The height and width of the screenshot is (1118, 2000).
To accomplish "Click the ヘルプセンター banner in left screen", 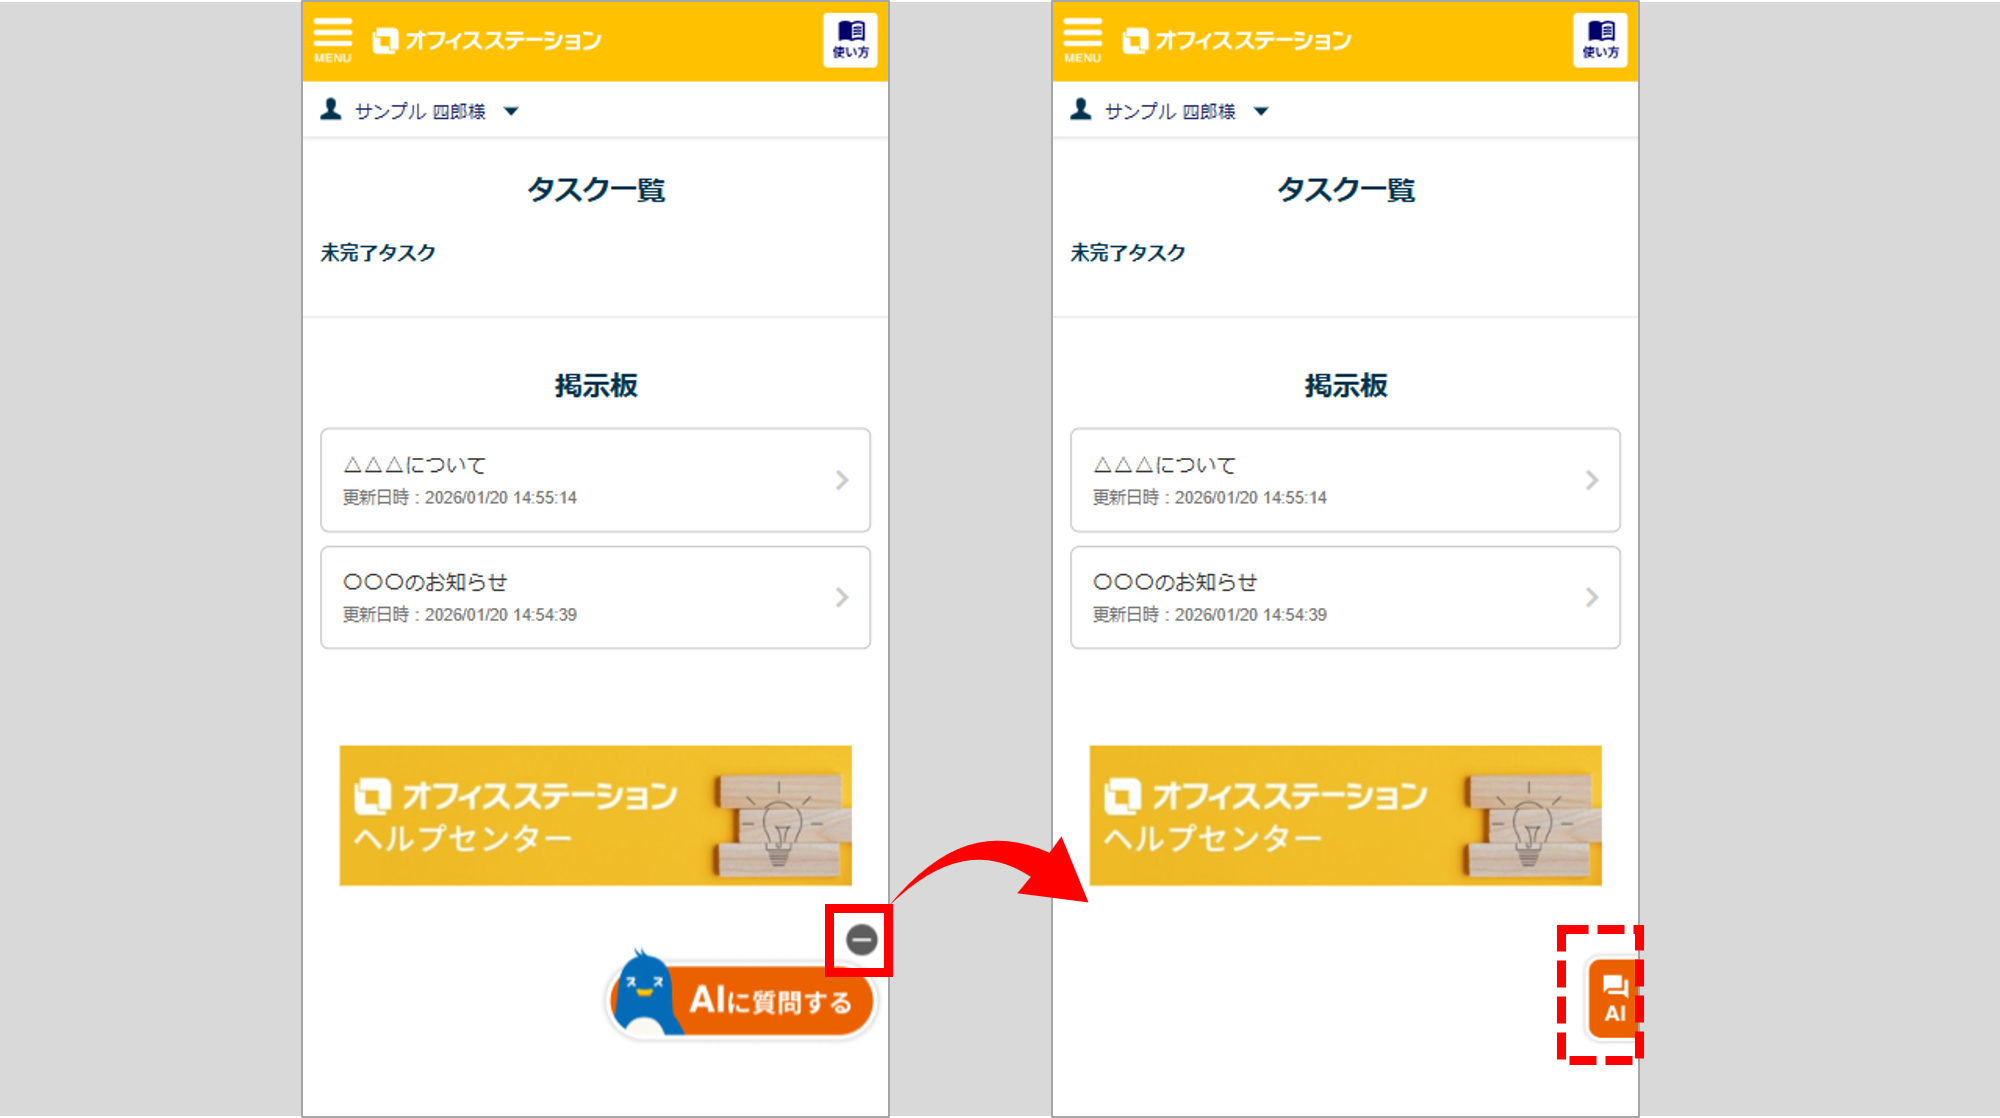I will [x=595, y=815].
